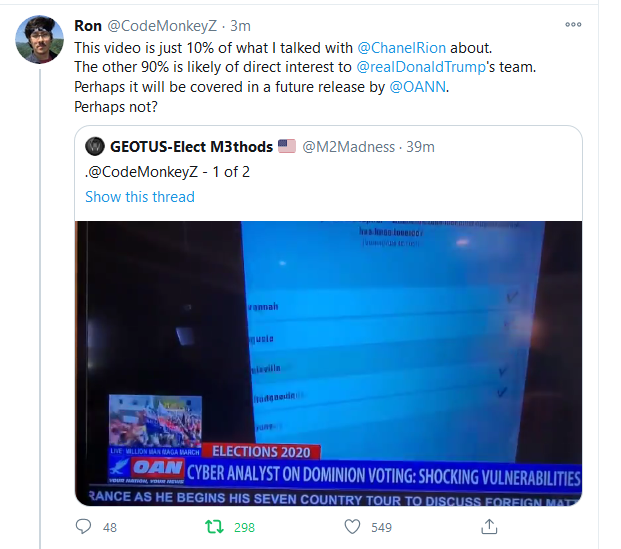Open the @CodeMonkeyZ handle beside Ron
The image size is (621, 549).
click(x=162, y=26)
